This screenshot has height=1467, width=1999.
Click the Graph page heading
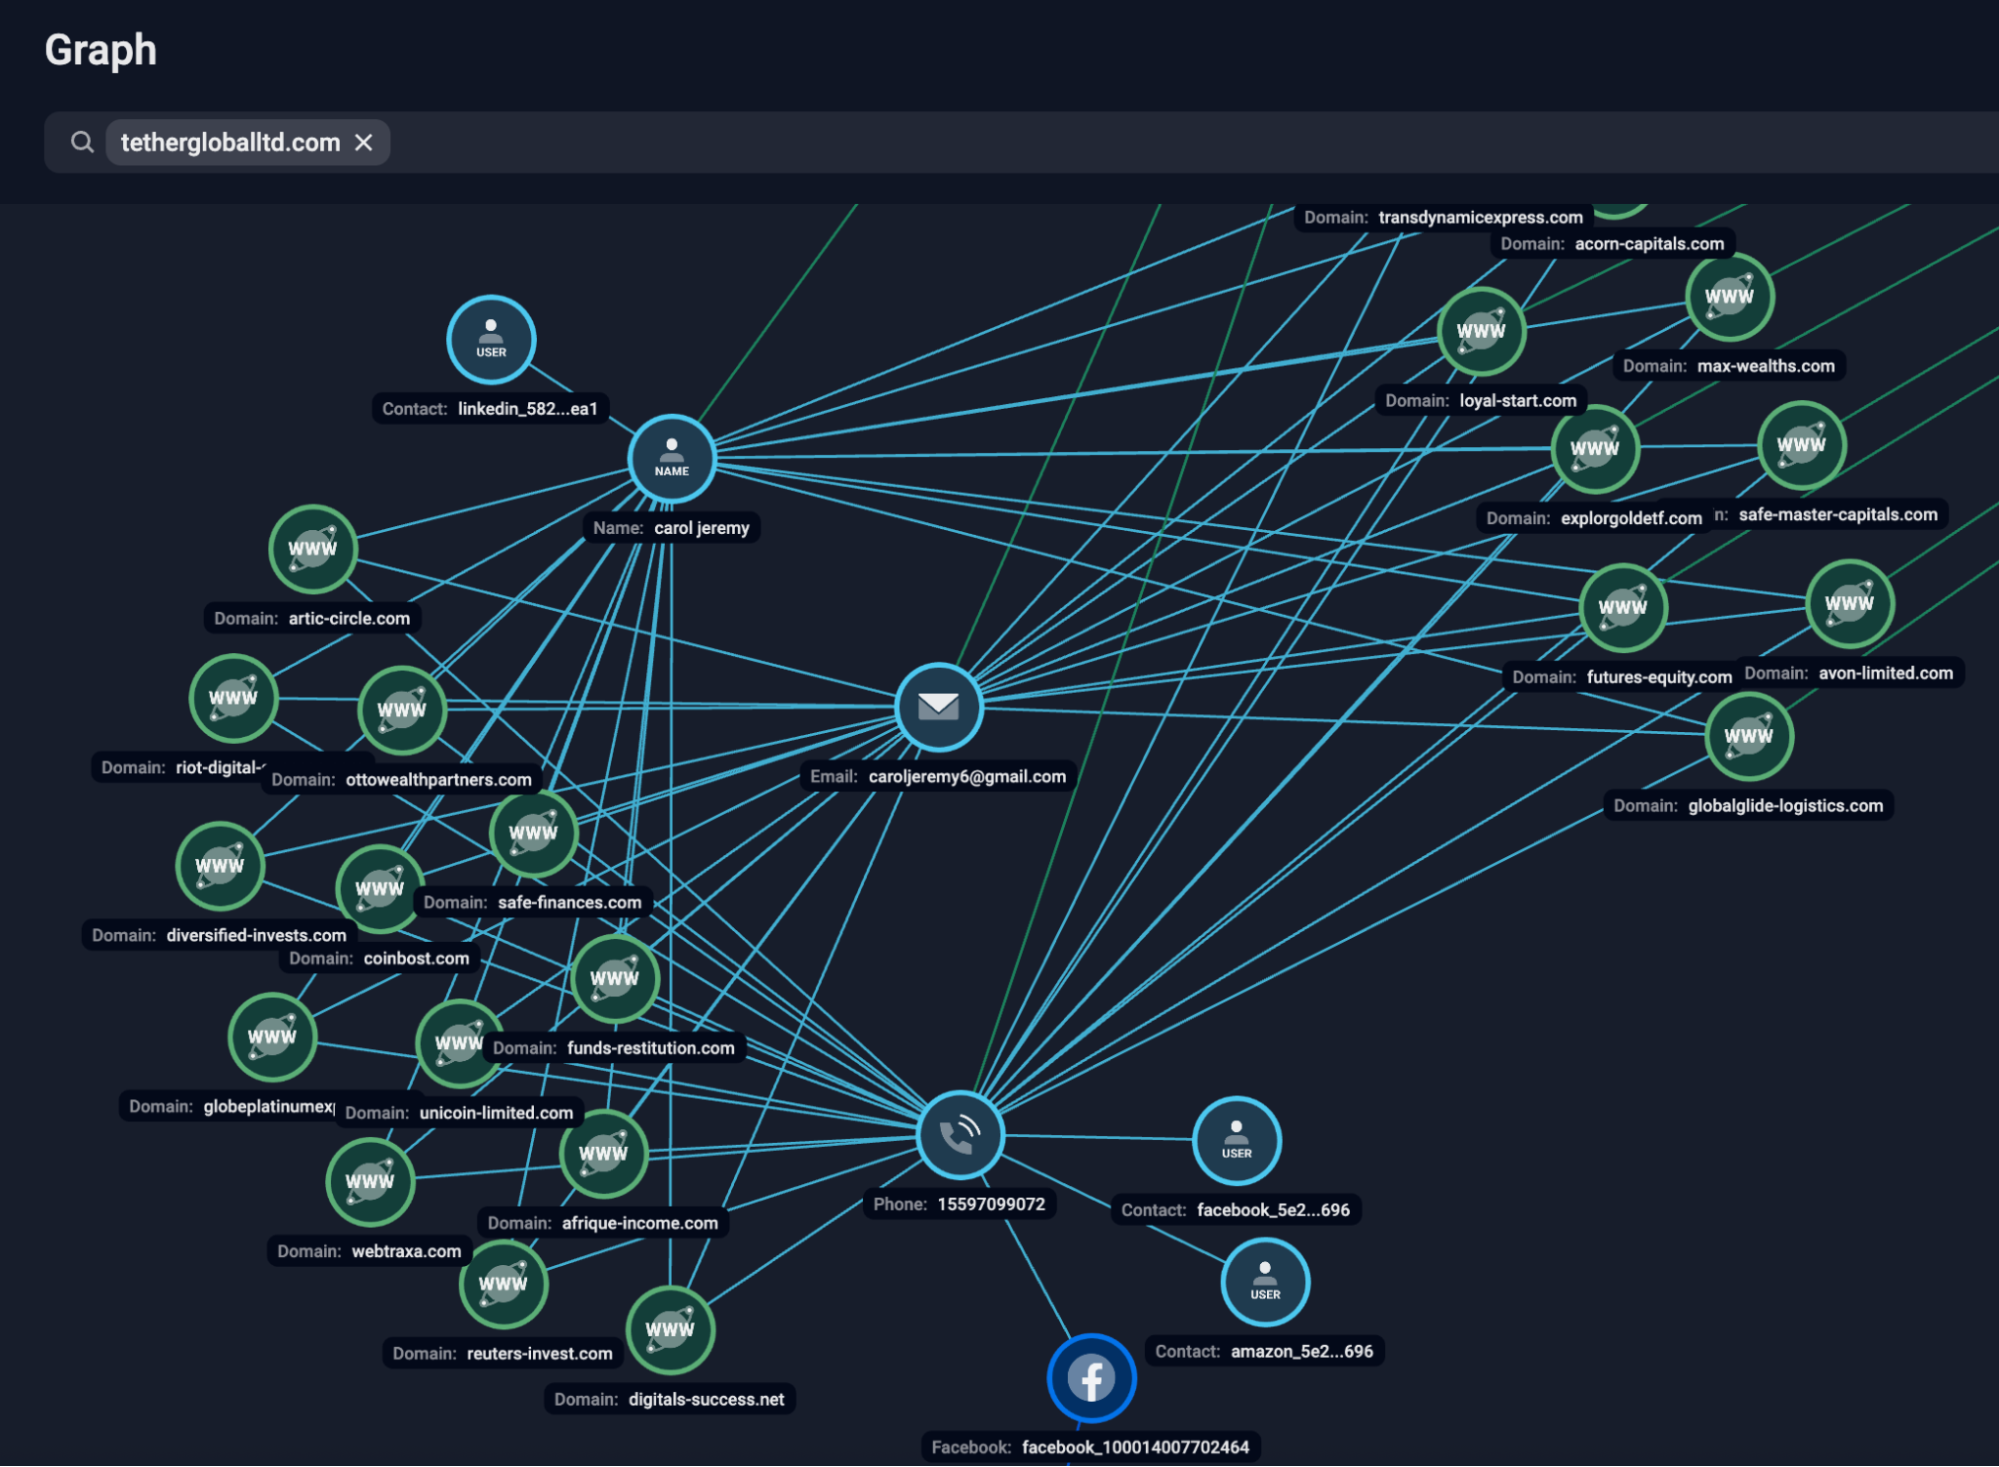[x=101, y=50]
